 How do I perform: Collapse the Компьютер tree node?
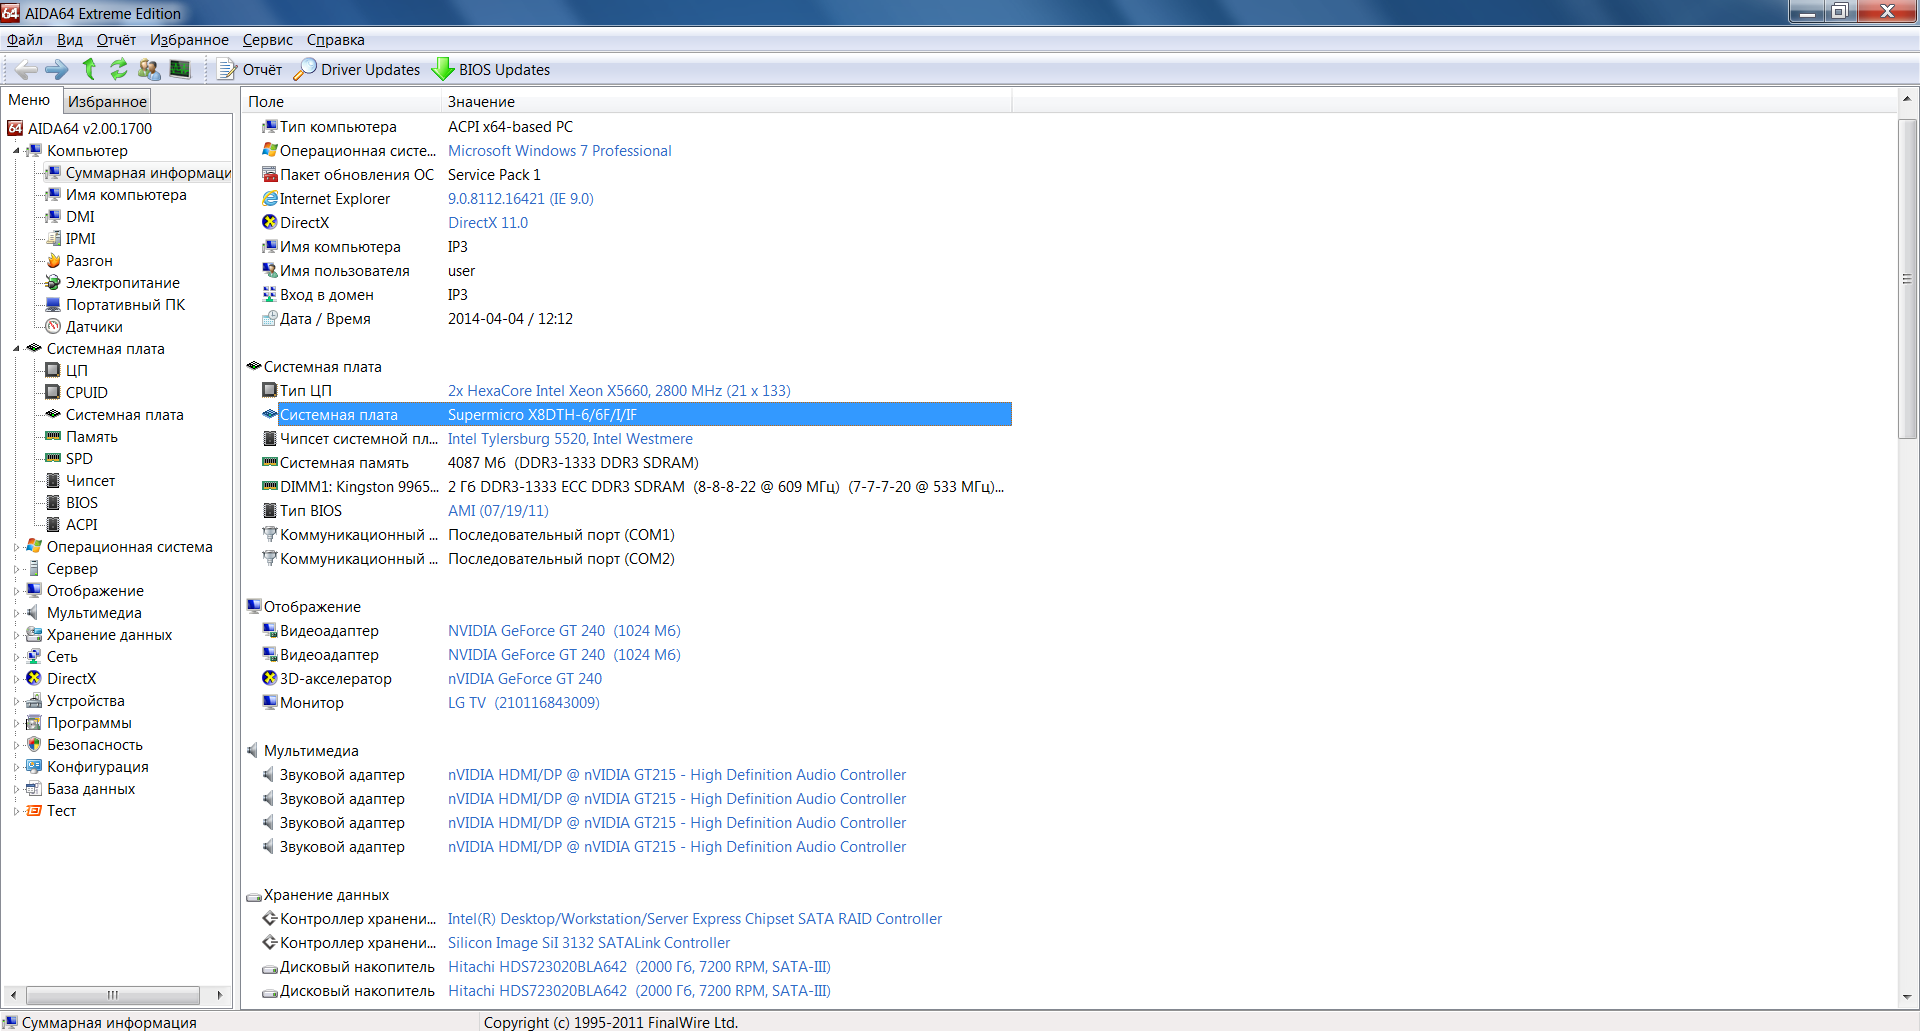coord(16,151)
